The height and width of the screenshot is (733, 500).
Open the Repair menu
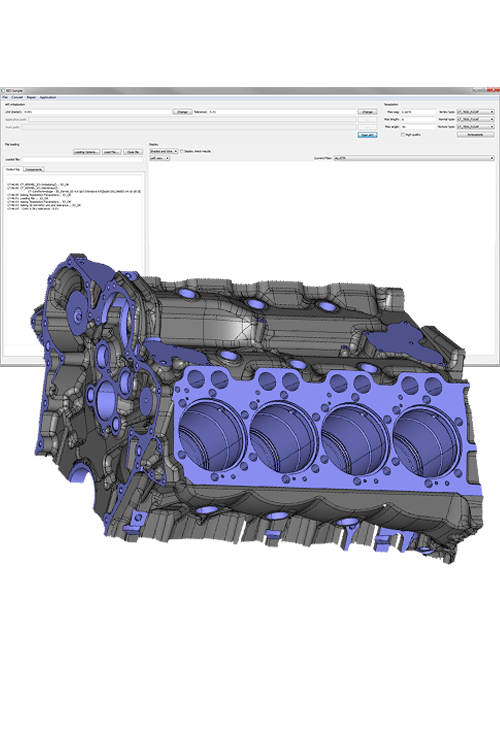pos(31,98)
